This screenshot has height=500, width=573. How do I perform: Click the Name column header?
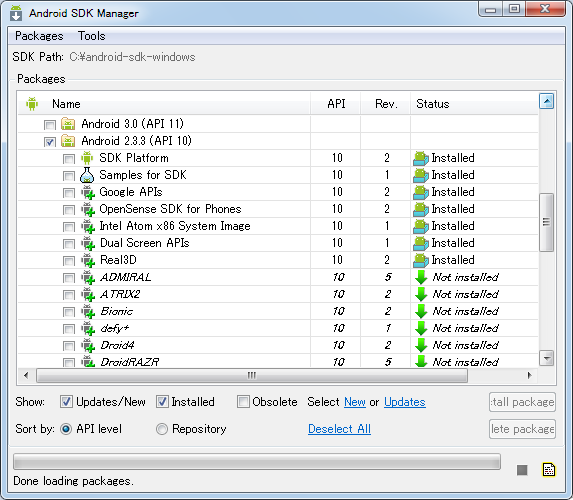(x=164, y=104)
